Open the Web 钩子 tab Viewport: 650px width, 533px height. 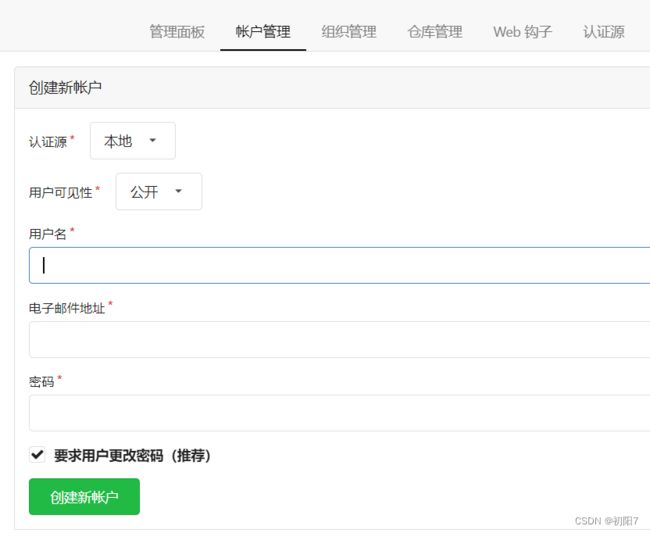tap(522, 32)
